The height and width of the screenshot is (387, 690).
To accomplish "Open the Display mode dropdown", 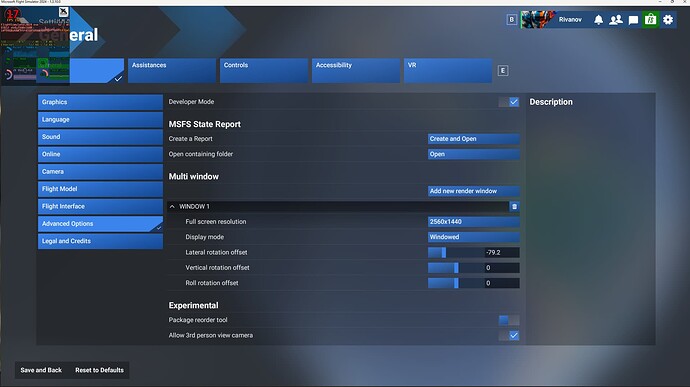I will tap(473, 237).
